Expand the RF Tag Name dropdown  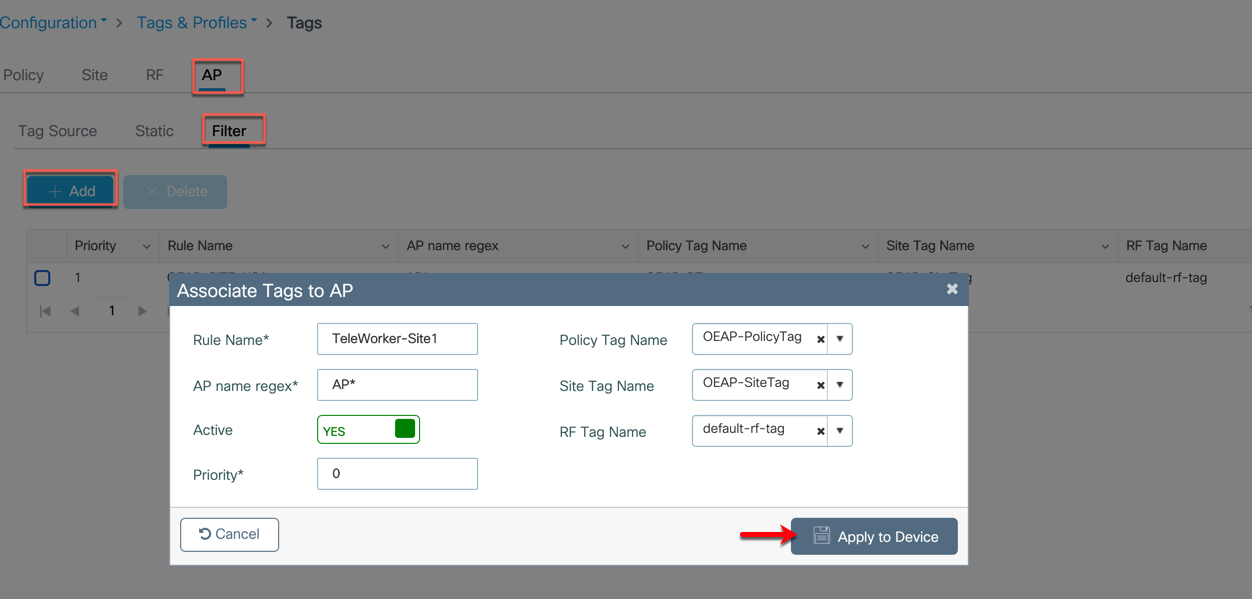tap(840, 430)
